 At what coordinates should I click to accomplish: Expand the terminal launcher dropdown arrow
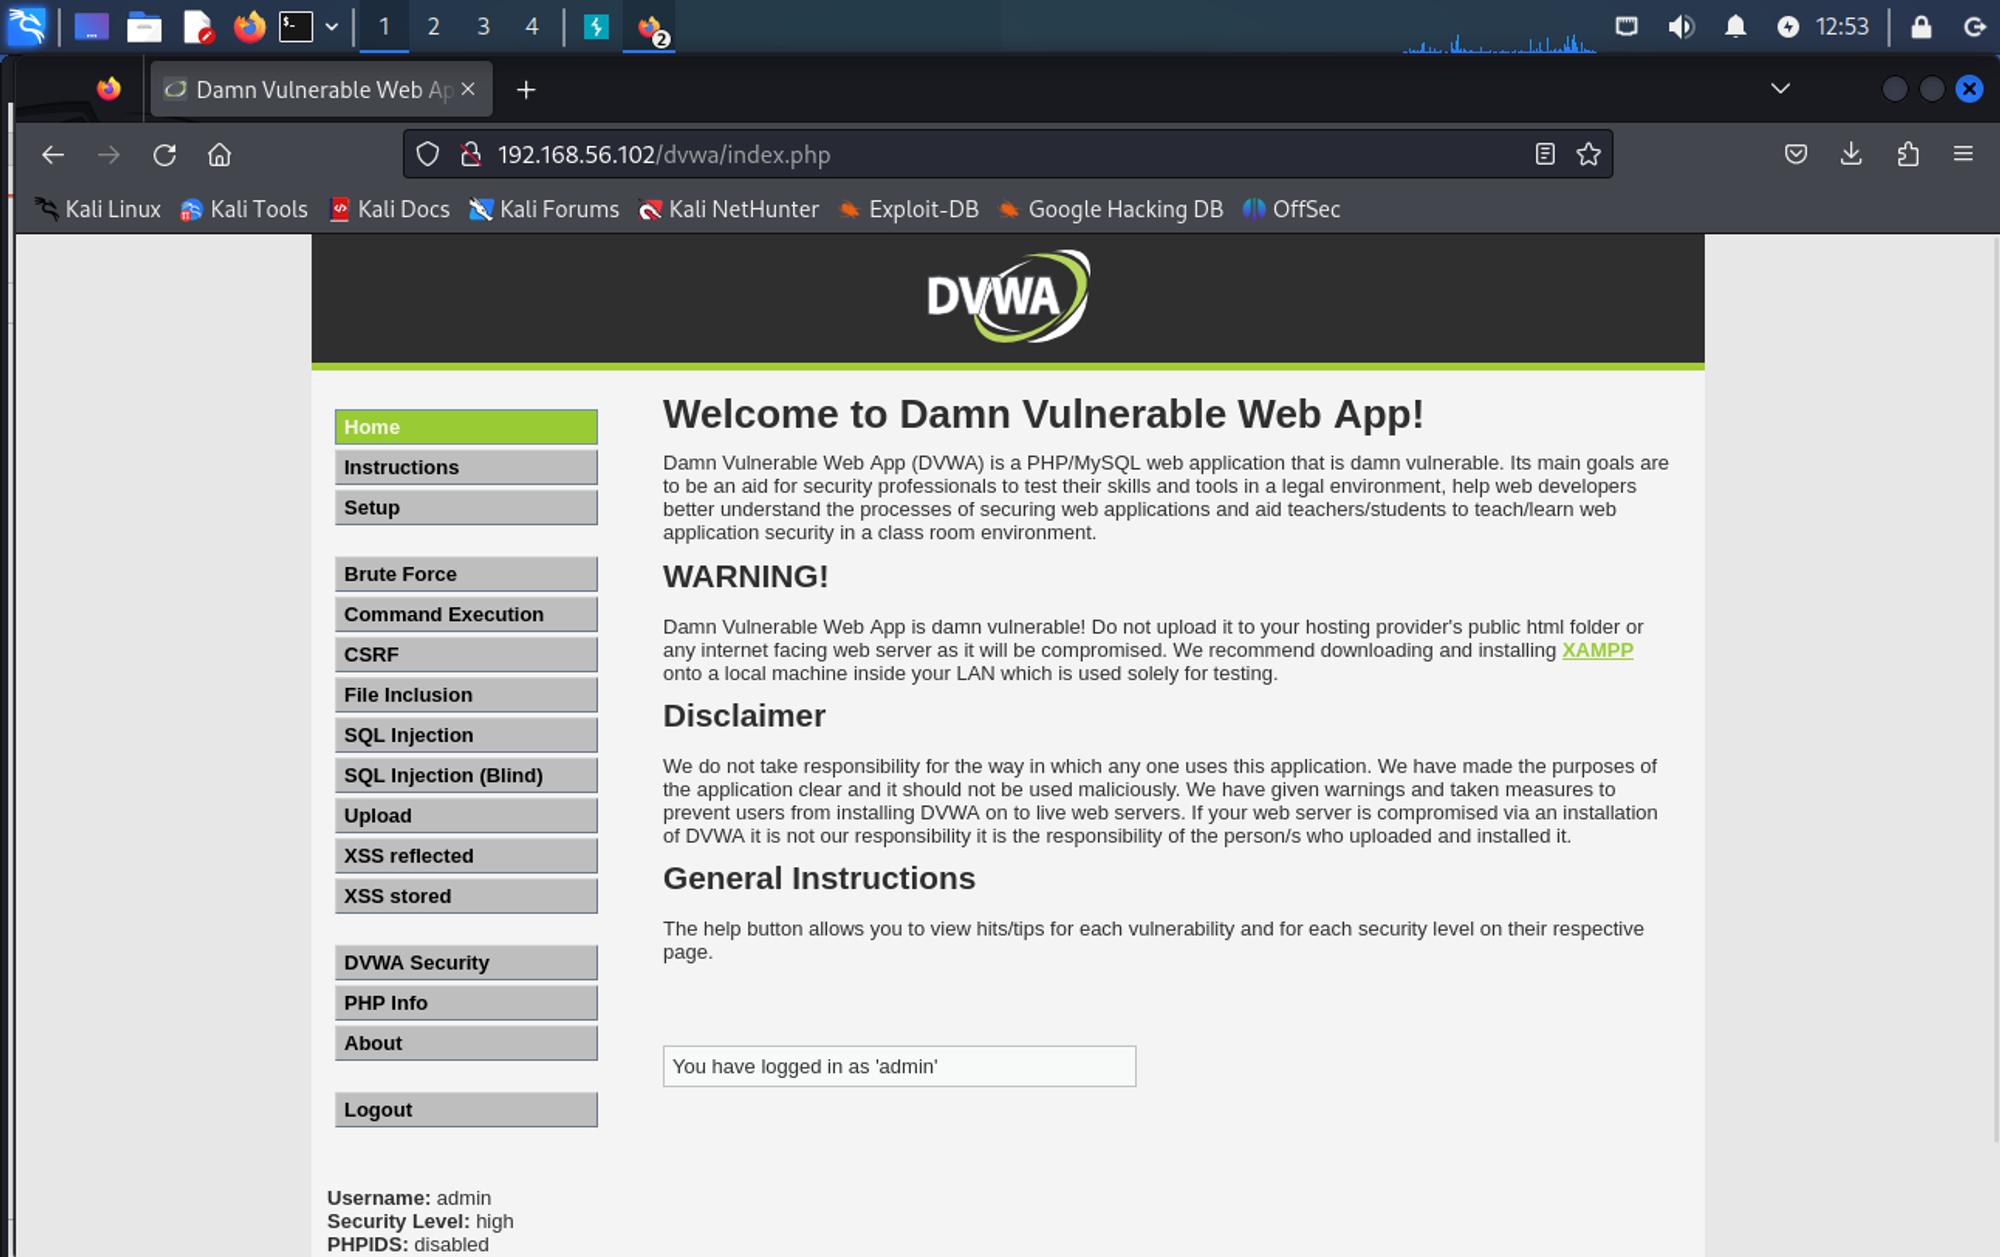332,27
